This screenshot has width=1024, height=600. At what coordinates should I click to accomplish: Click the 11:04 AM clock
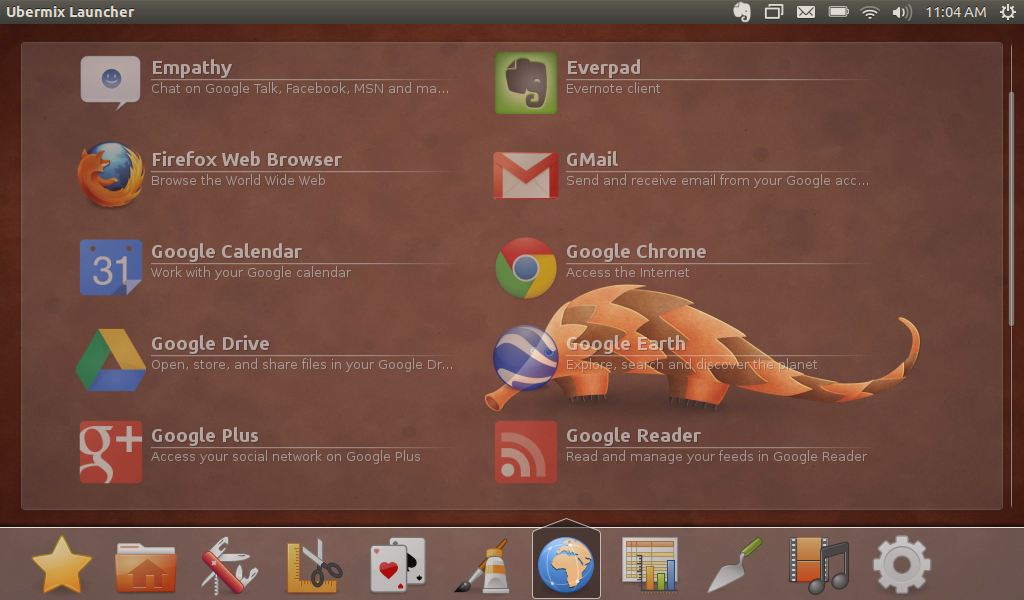(955, 12)
